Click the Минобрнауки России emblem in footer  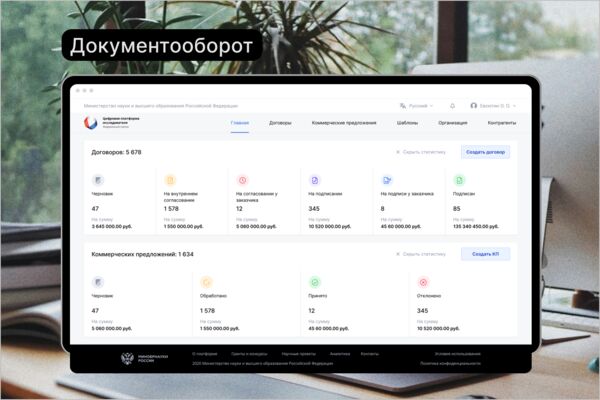(127, 359)
